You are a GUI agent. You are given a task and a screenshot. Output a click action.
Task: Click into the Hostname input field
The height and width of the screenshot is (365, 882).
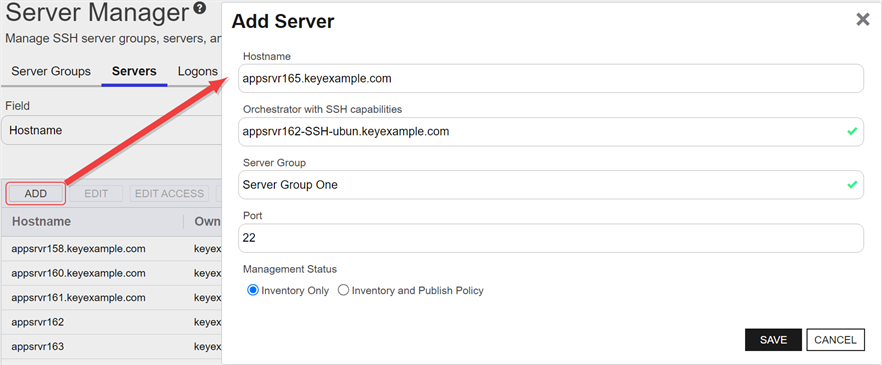click(x=551, y=79)
